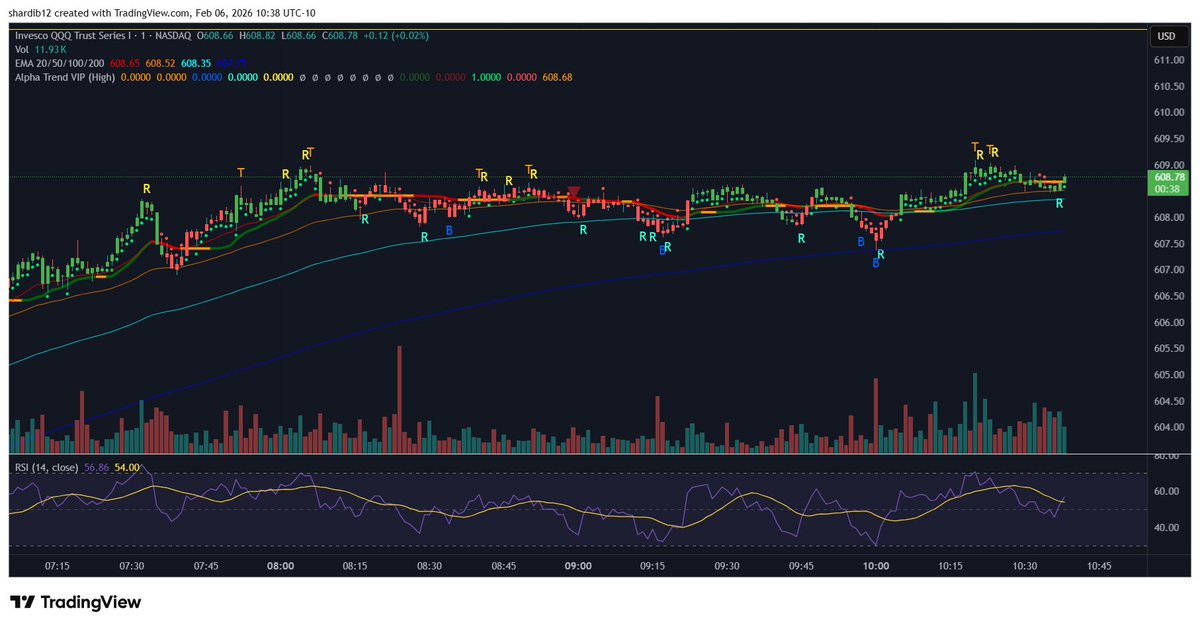Select the "Alpha Trend VIP (High)" indicator legend
The height and width of the screenshot is (627, 1200).
tap(64, 77)
